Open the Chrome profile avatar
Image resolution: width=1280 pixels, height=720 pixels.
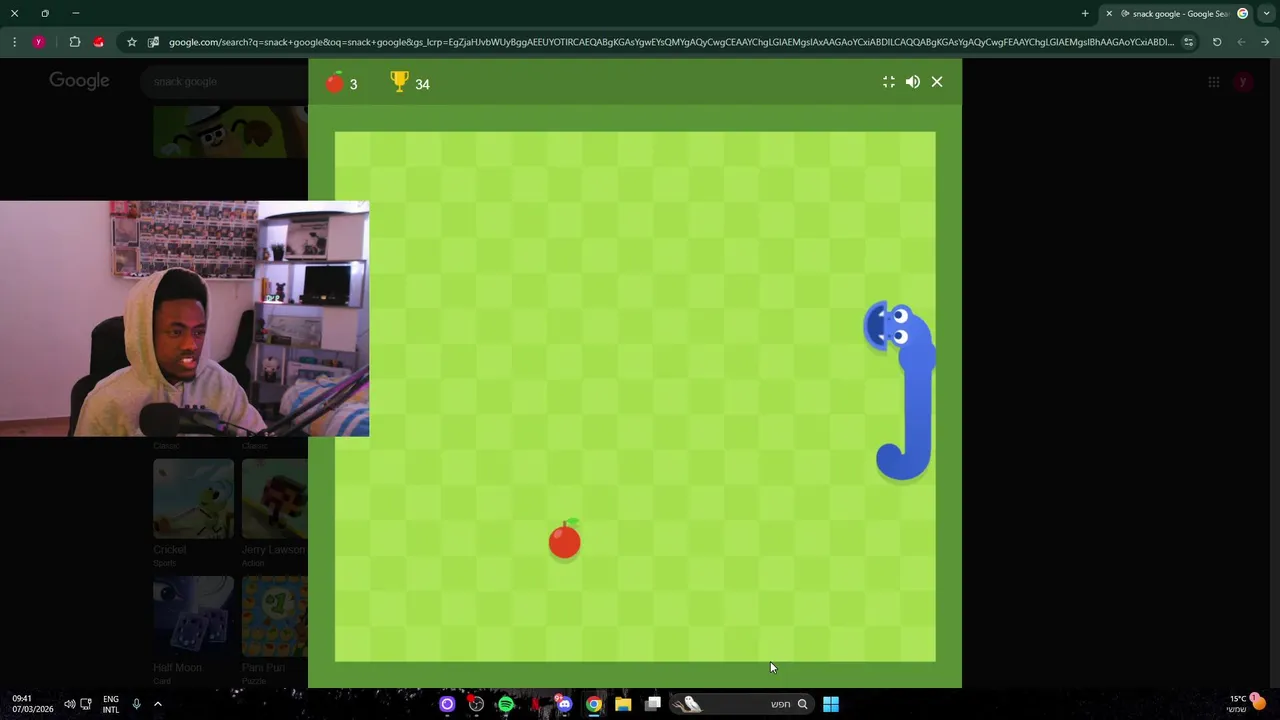pos(39,42)
